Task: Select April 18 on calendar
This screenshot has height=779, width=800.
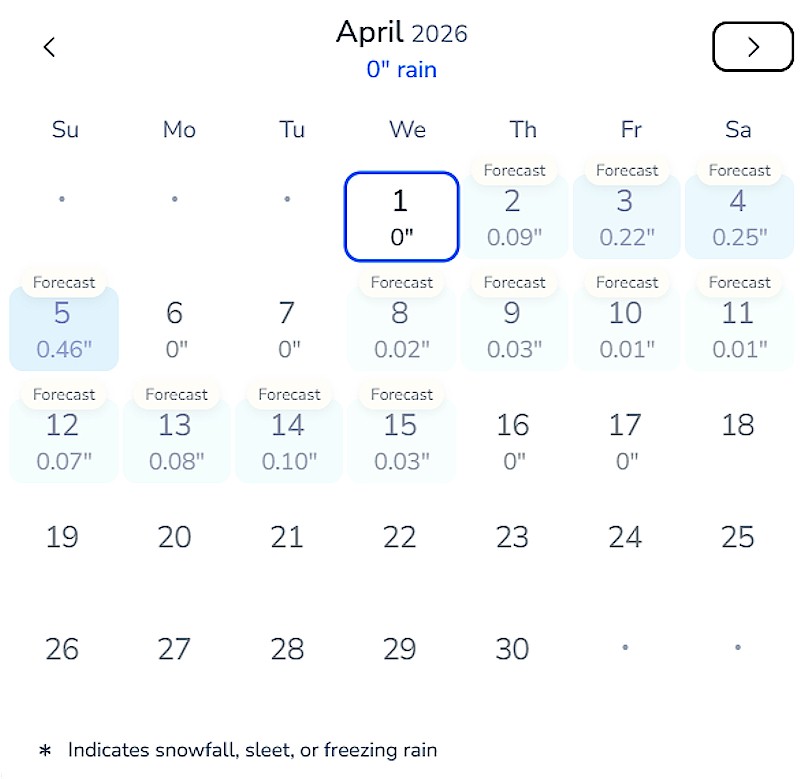Action: [x=738, y=426]
